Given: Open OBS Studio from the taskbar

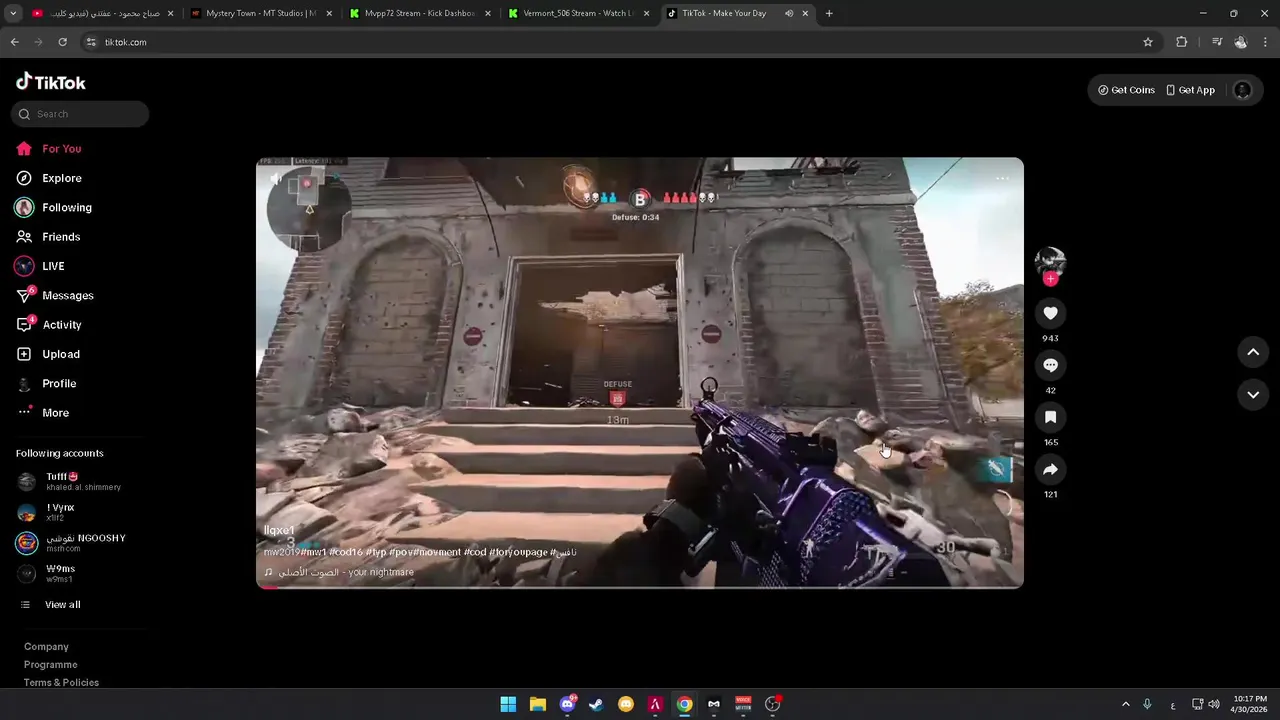Looking at the screenshot, I should (x=772, y=704).
